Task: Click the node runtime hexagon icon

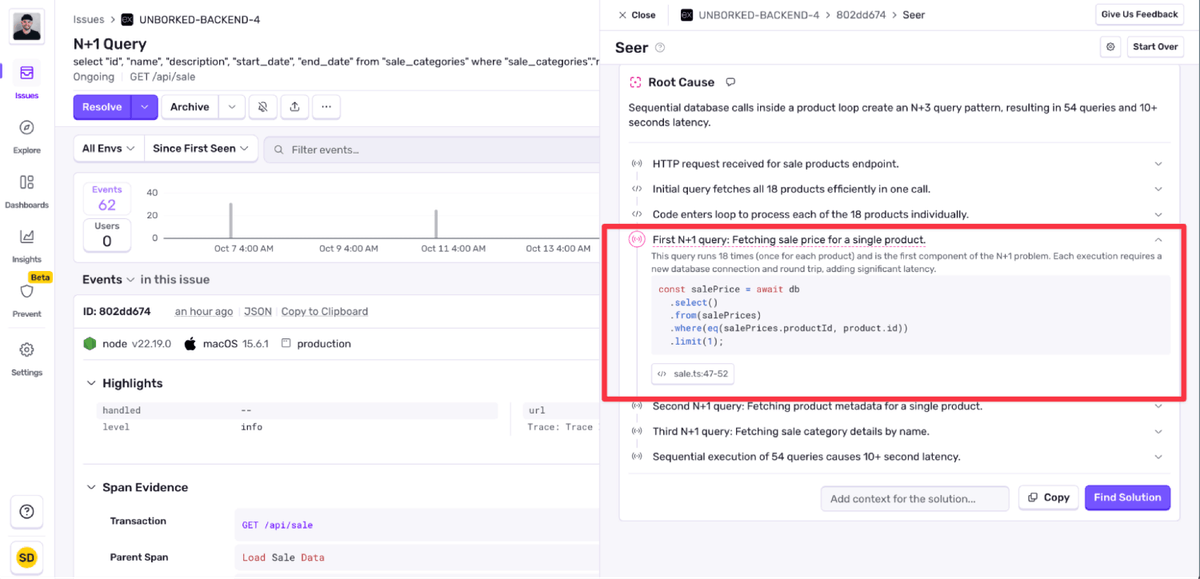Action: point(90,343)
